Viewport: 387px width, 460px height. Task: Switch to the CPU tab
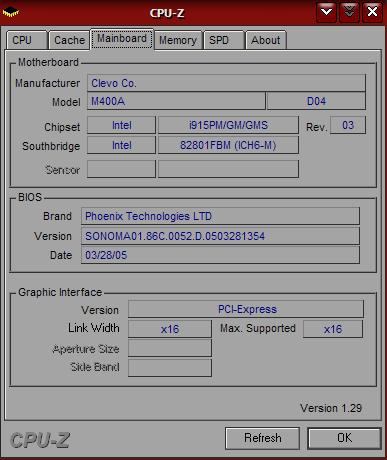point(27,40)
